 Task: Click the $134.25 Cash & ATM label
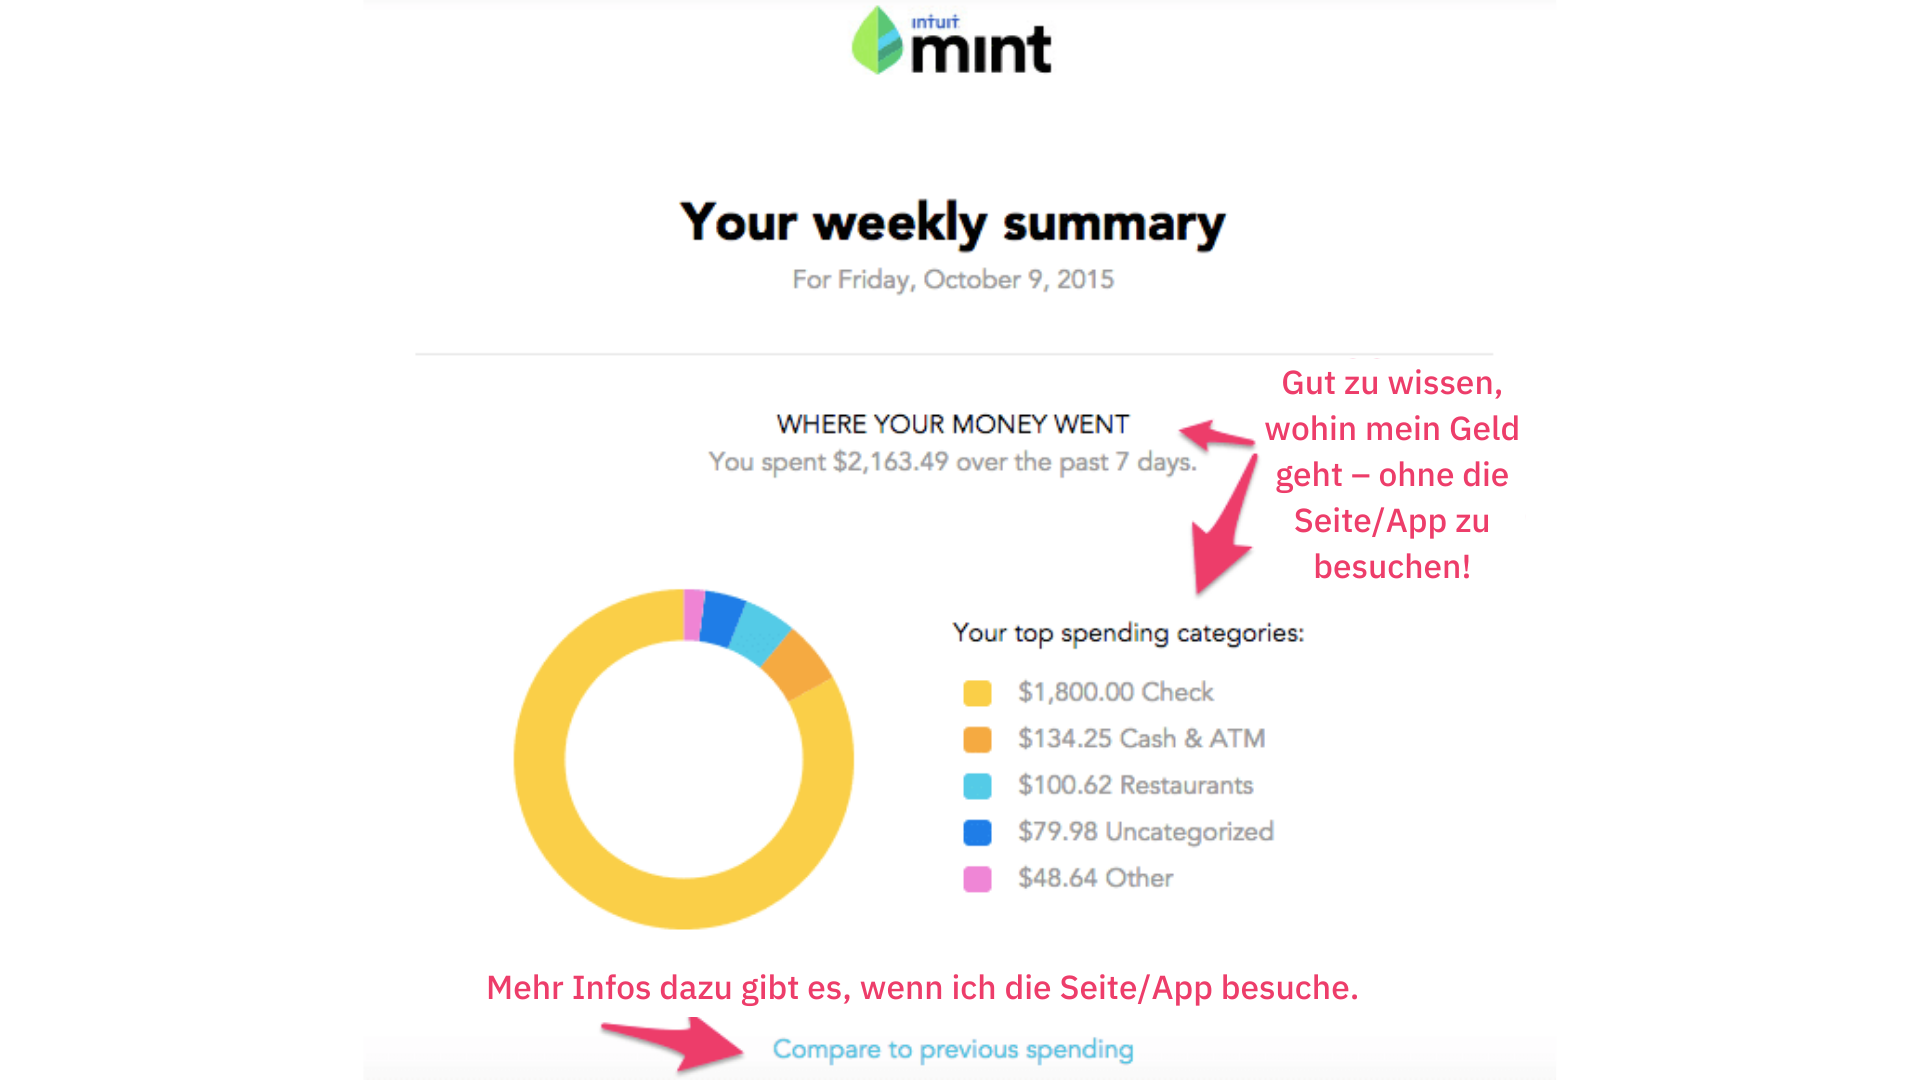(x=1141, y=738)
